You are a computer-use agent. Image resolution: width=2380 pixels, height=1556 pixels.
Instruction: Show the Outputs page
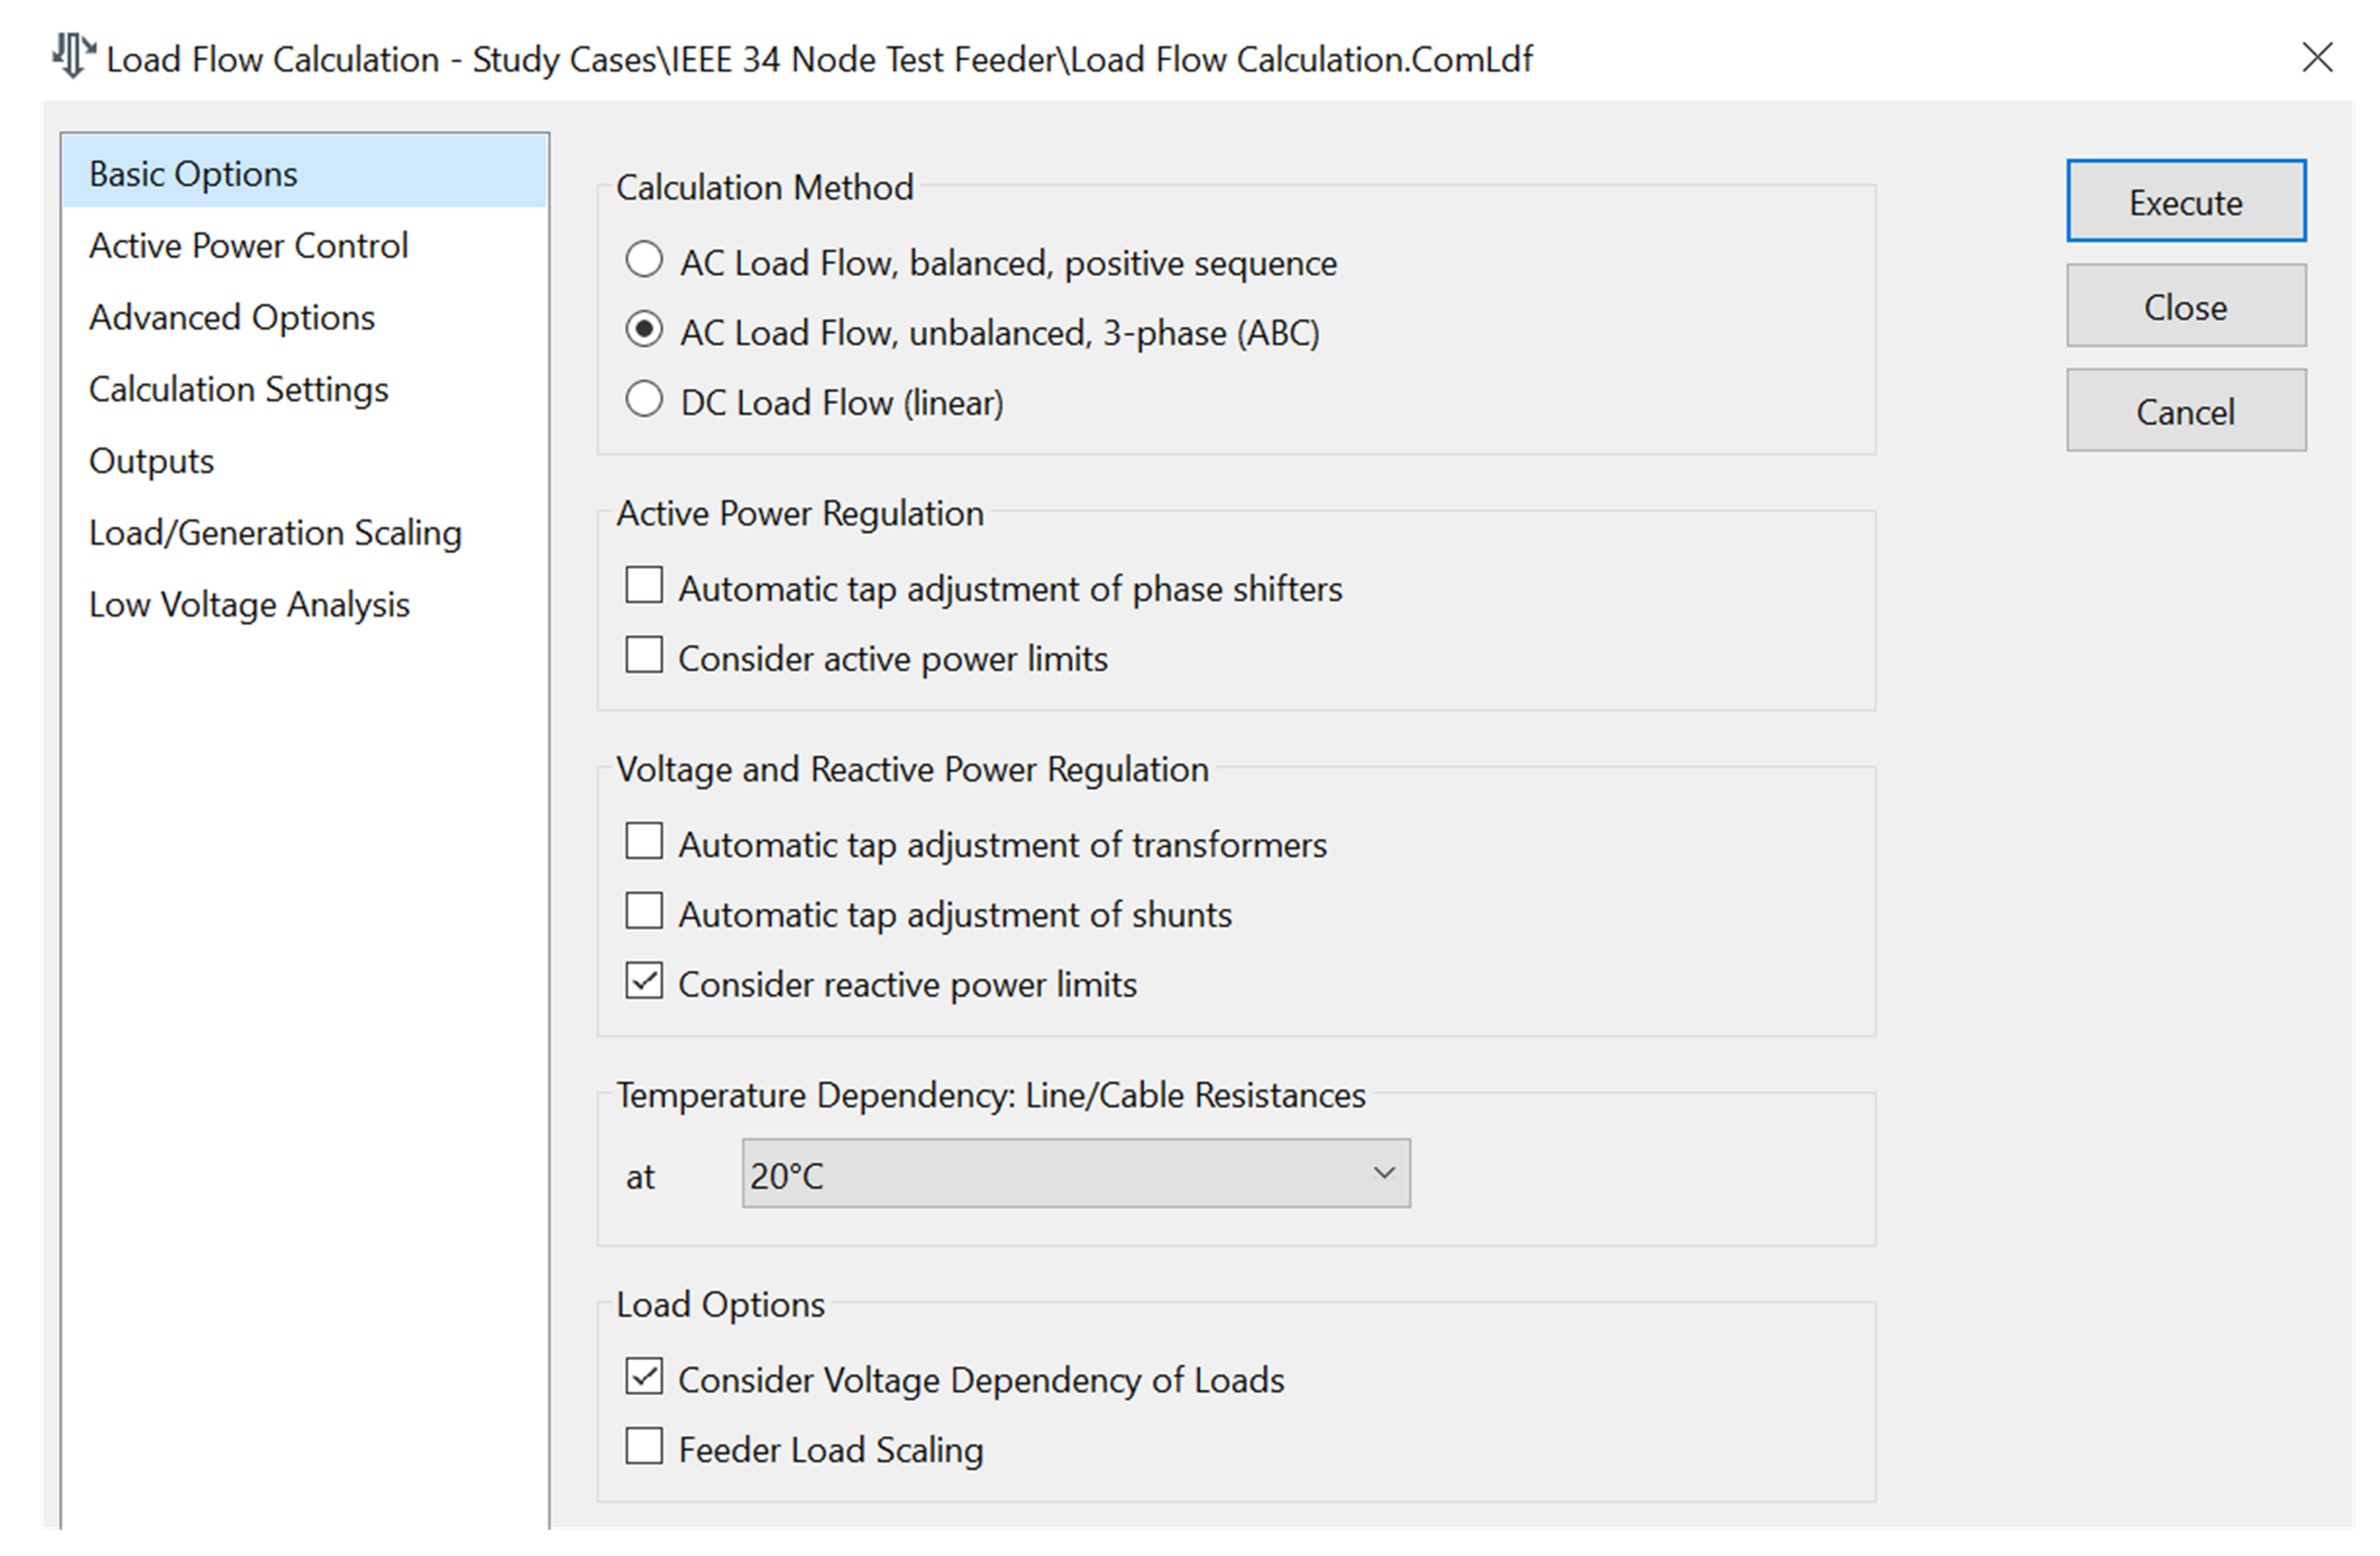(151, 462)
